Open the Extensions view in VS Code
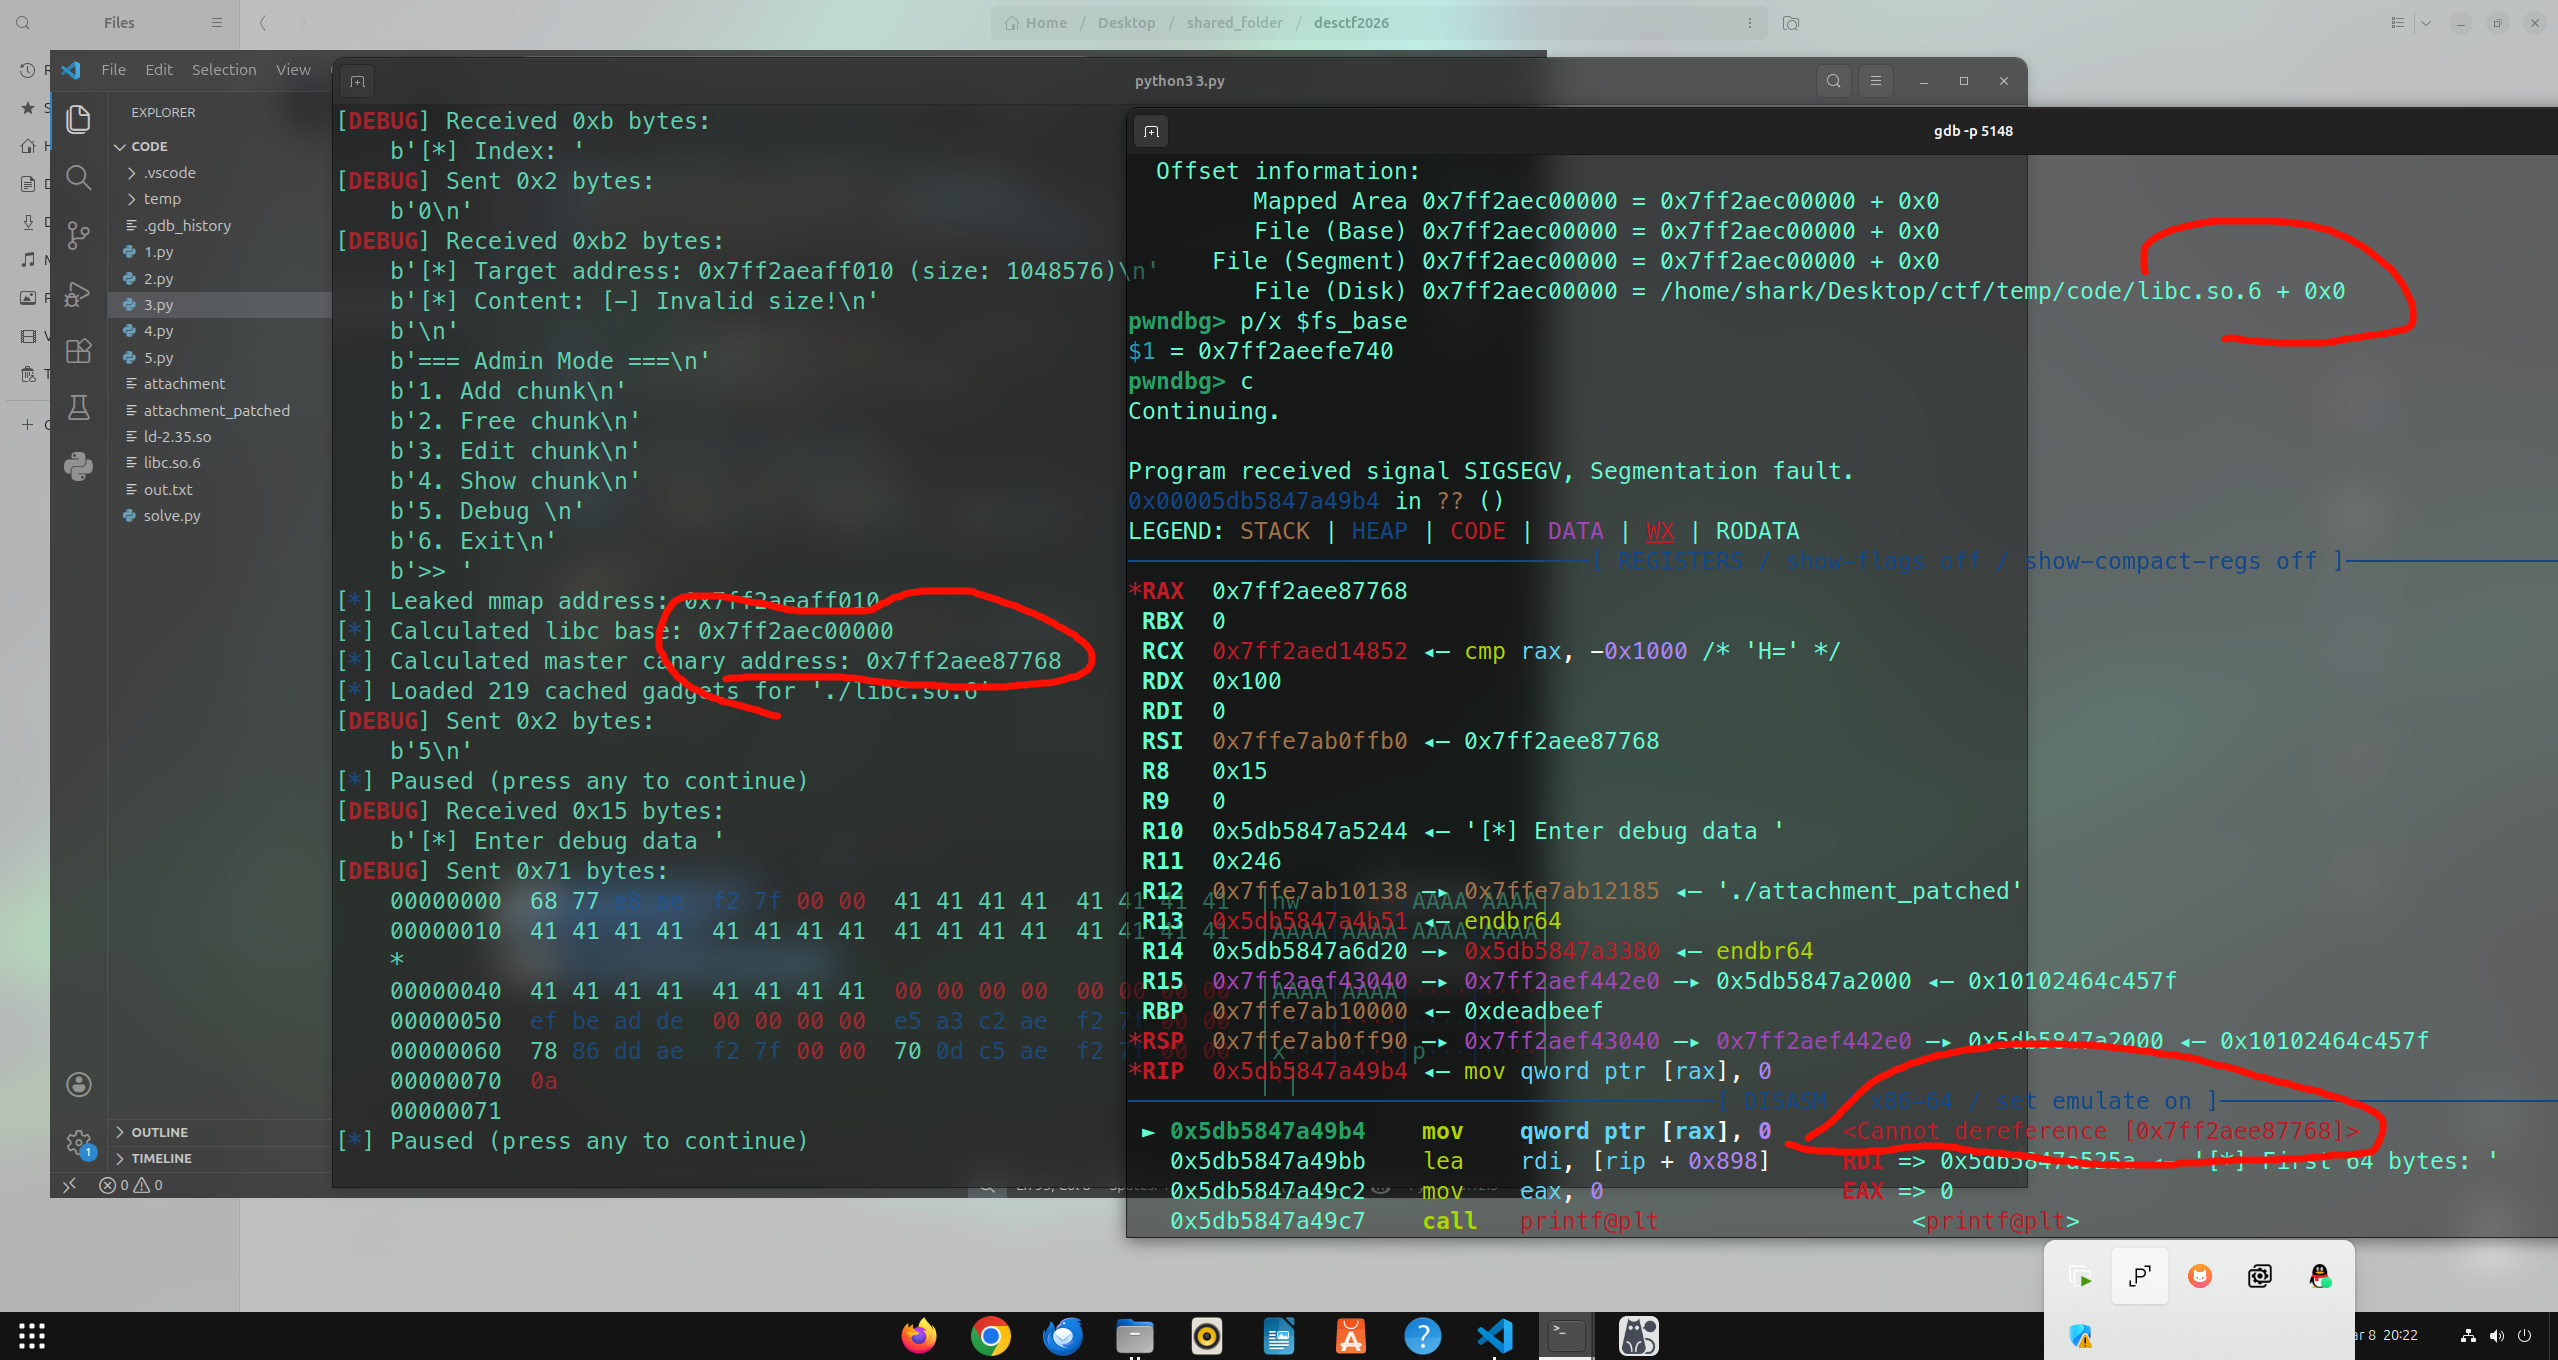 [x=78, y=351]
